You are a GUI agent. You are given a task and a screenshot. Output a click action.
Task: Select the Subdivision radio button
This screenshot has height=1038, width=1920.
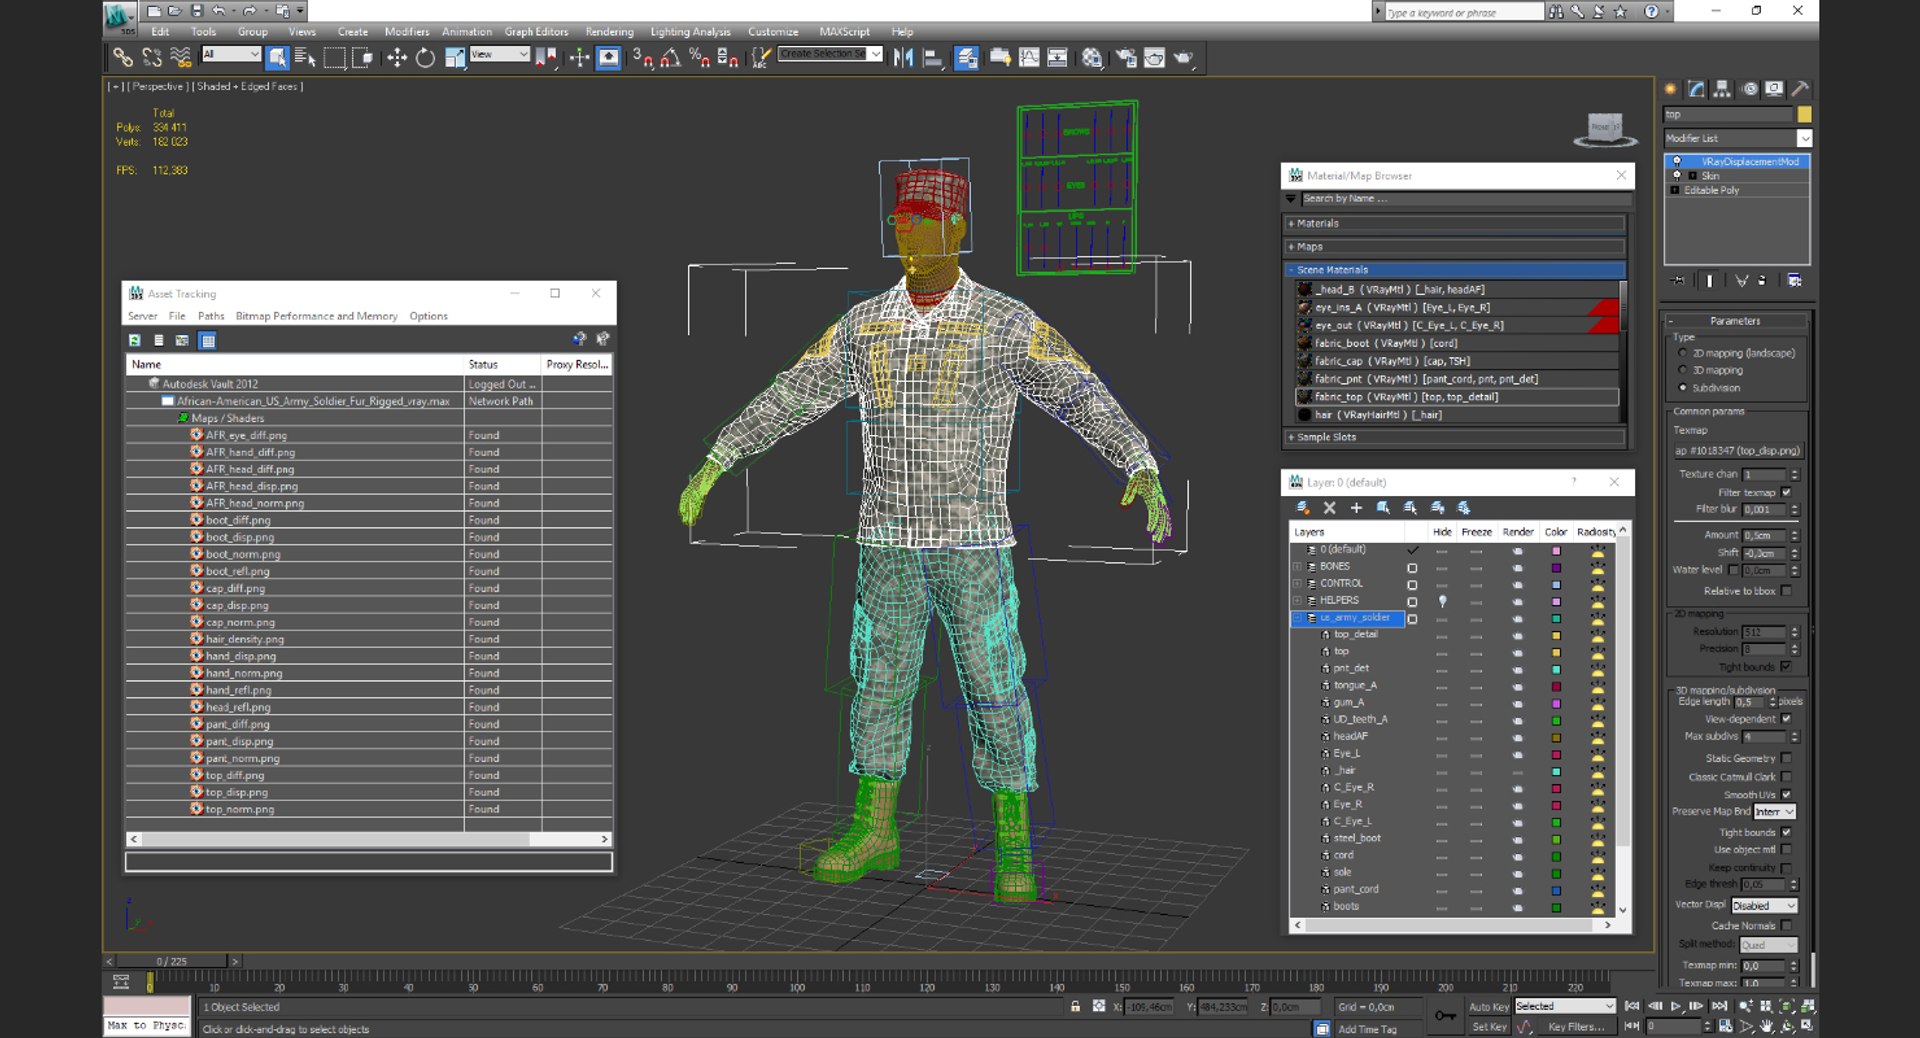click(x=1683, y=388)
